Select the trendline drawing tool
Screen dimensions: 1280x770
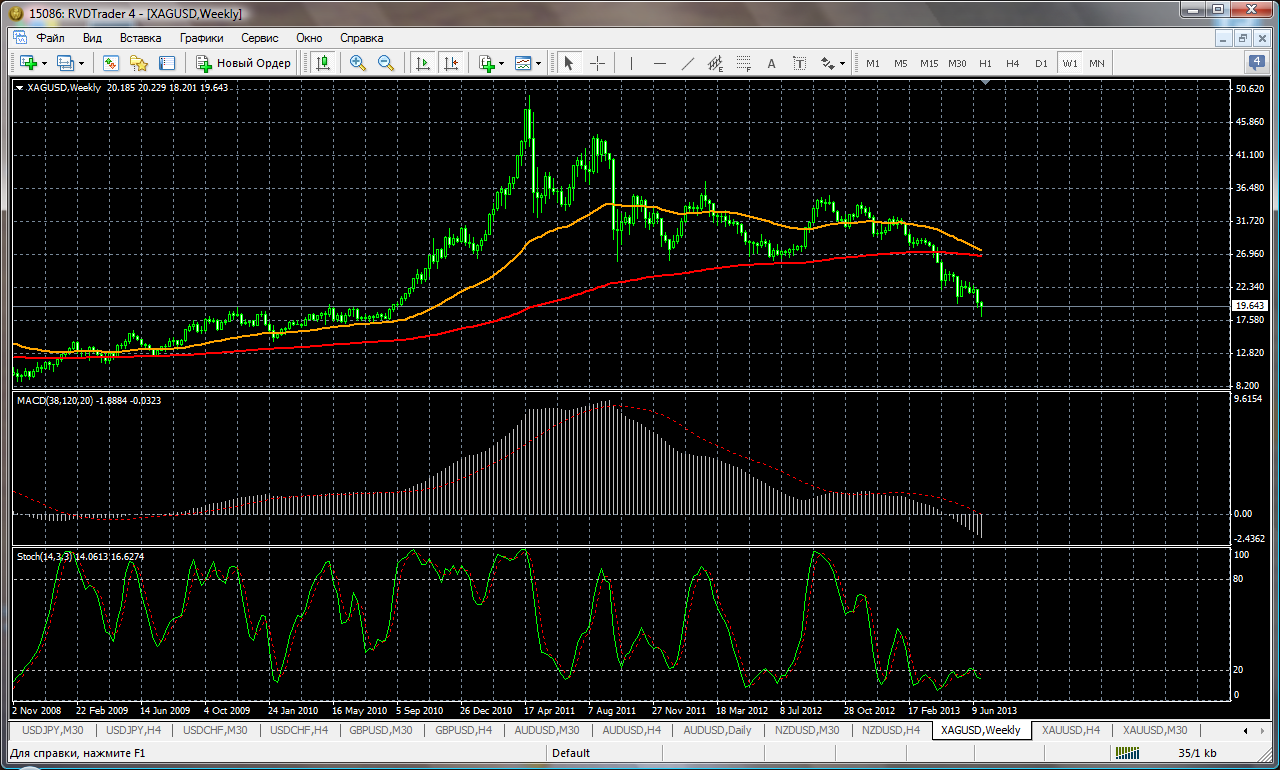pyautogui.click(x=688, y=63)
